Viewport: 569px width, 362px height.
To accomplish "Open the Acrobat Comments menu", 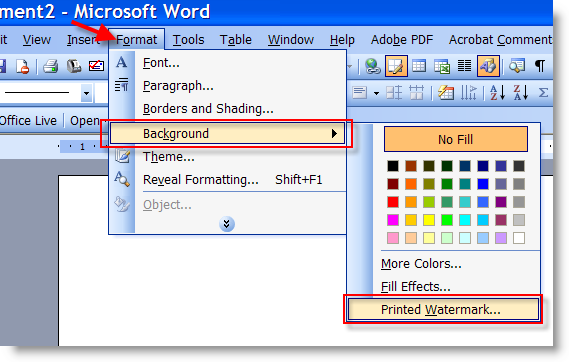I will click(x=500, y=40).
